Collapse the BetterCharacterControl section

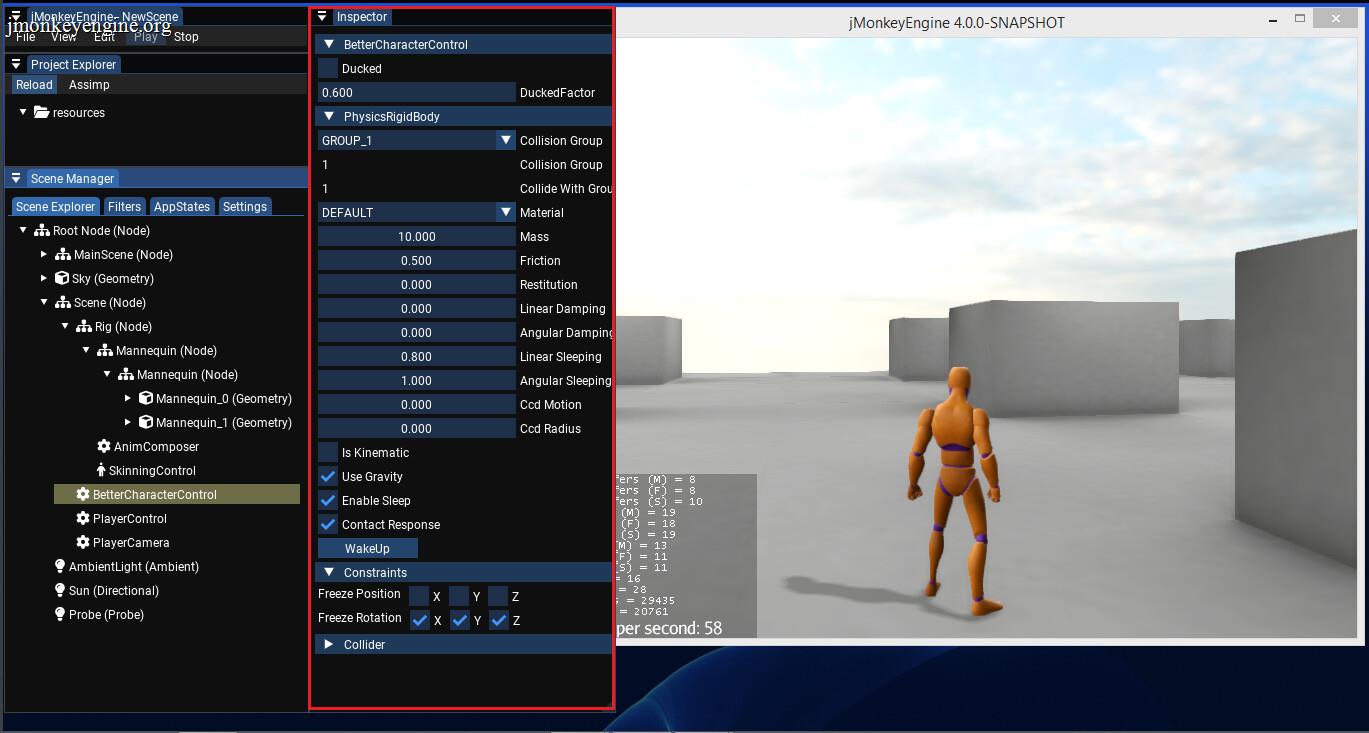coord(329,44)
